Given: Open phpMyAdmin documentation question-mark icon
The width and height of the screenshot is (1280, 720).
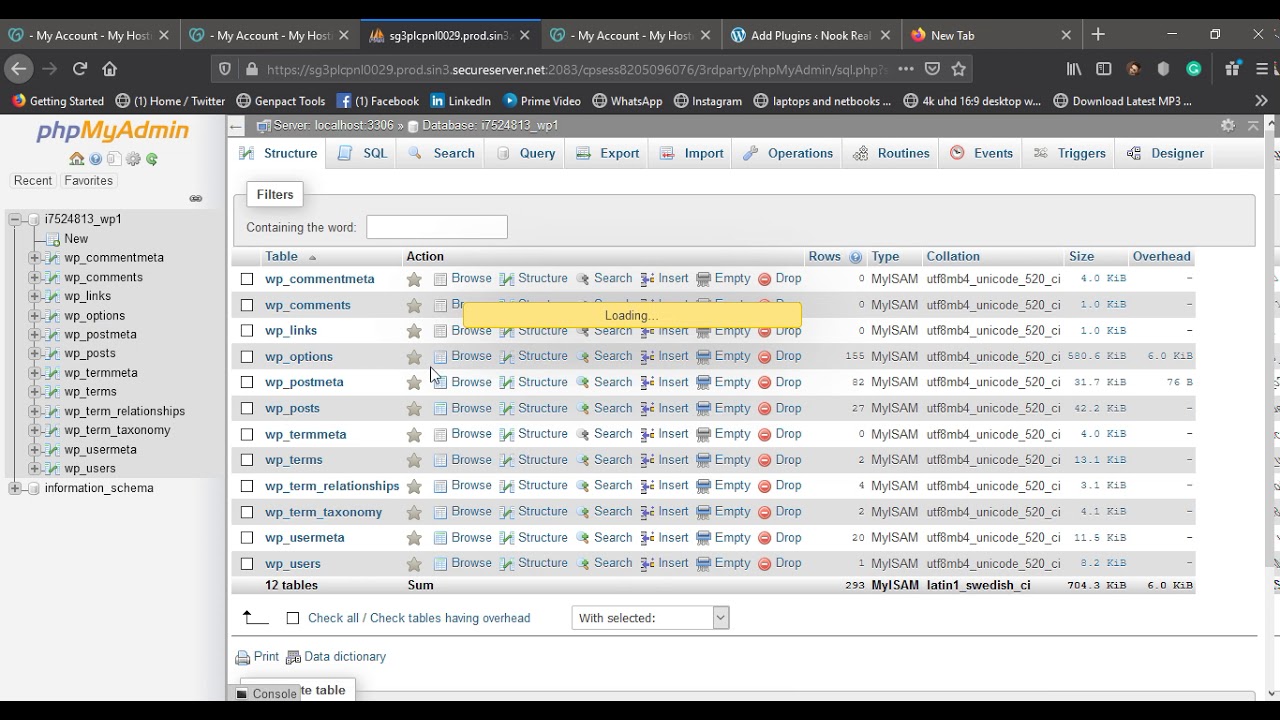Looking at the screenshot, I should click(96, 159).
